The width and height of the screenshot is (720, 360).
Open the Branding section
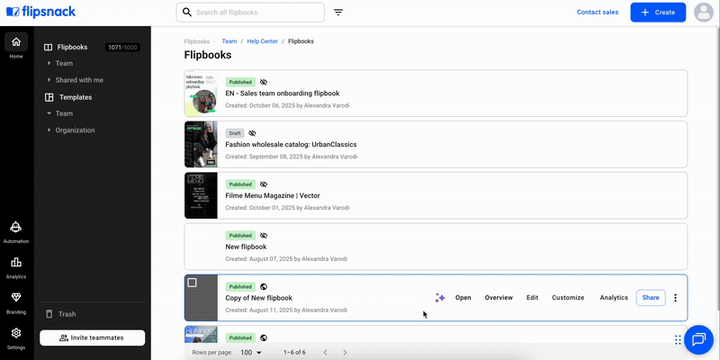(16, 303)
